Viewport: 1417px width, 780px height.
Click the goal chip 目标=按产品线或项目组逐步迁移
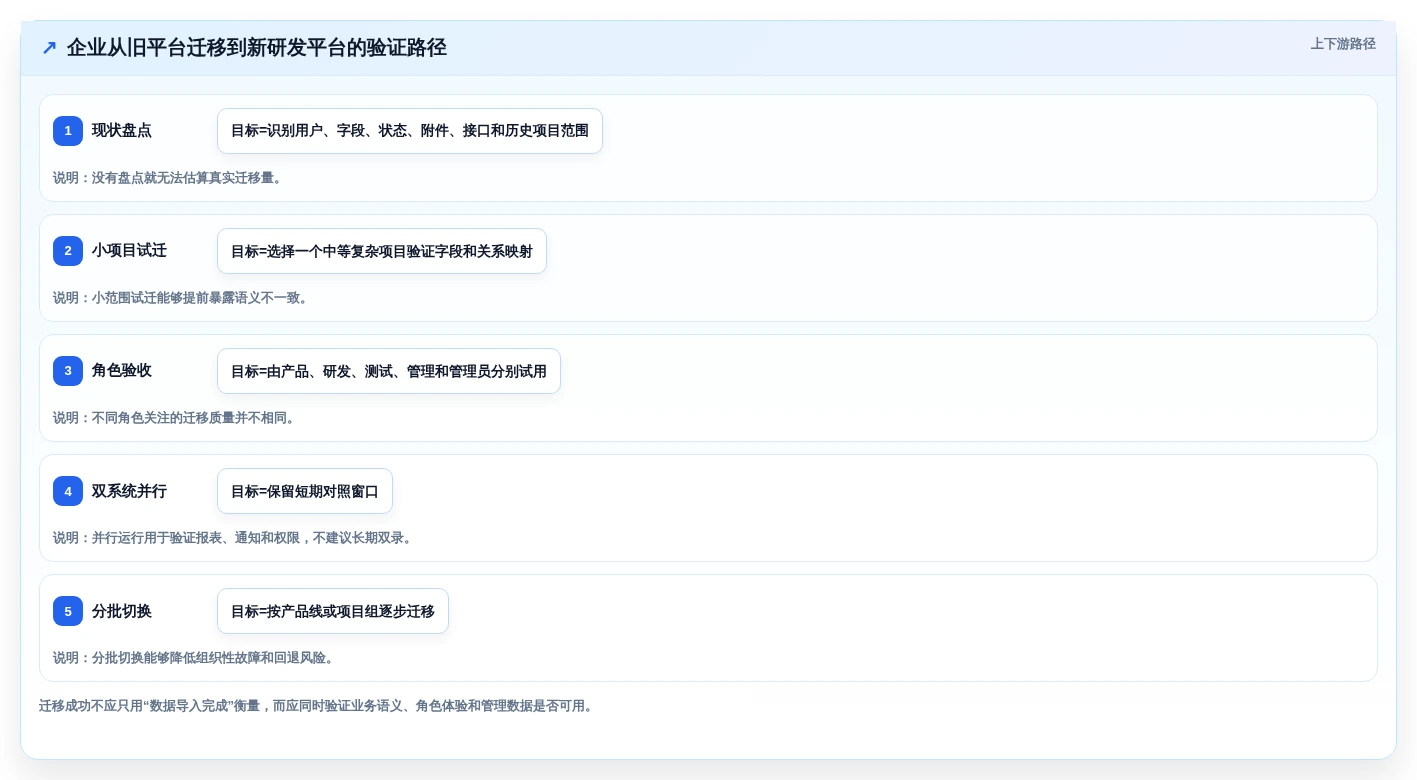click(333, 611)
